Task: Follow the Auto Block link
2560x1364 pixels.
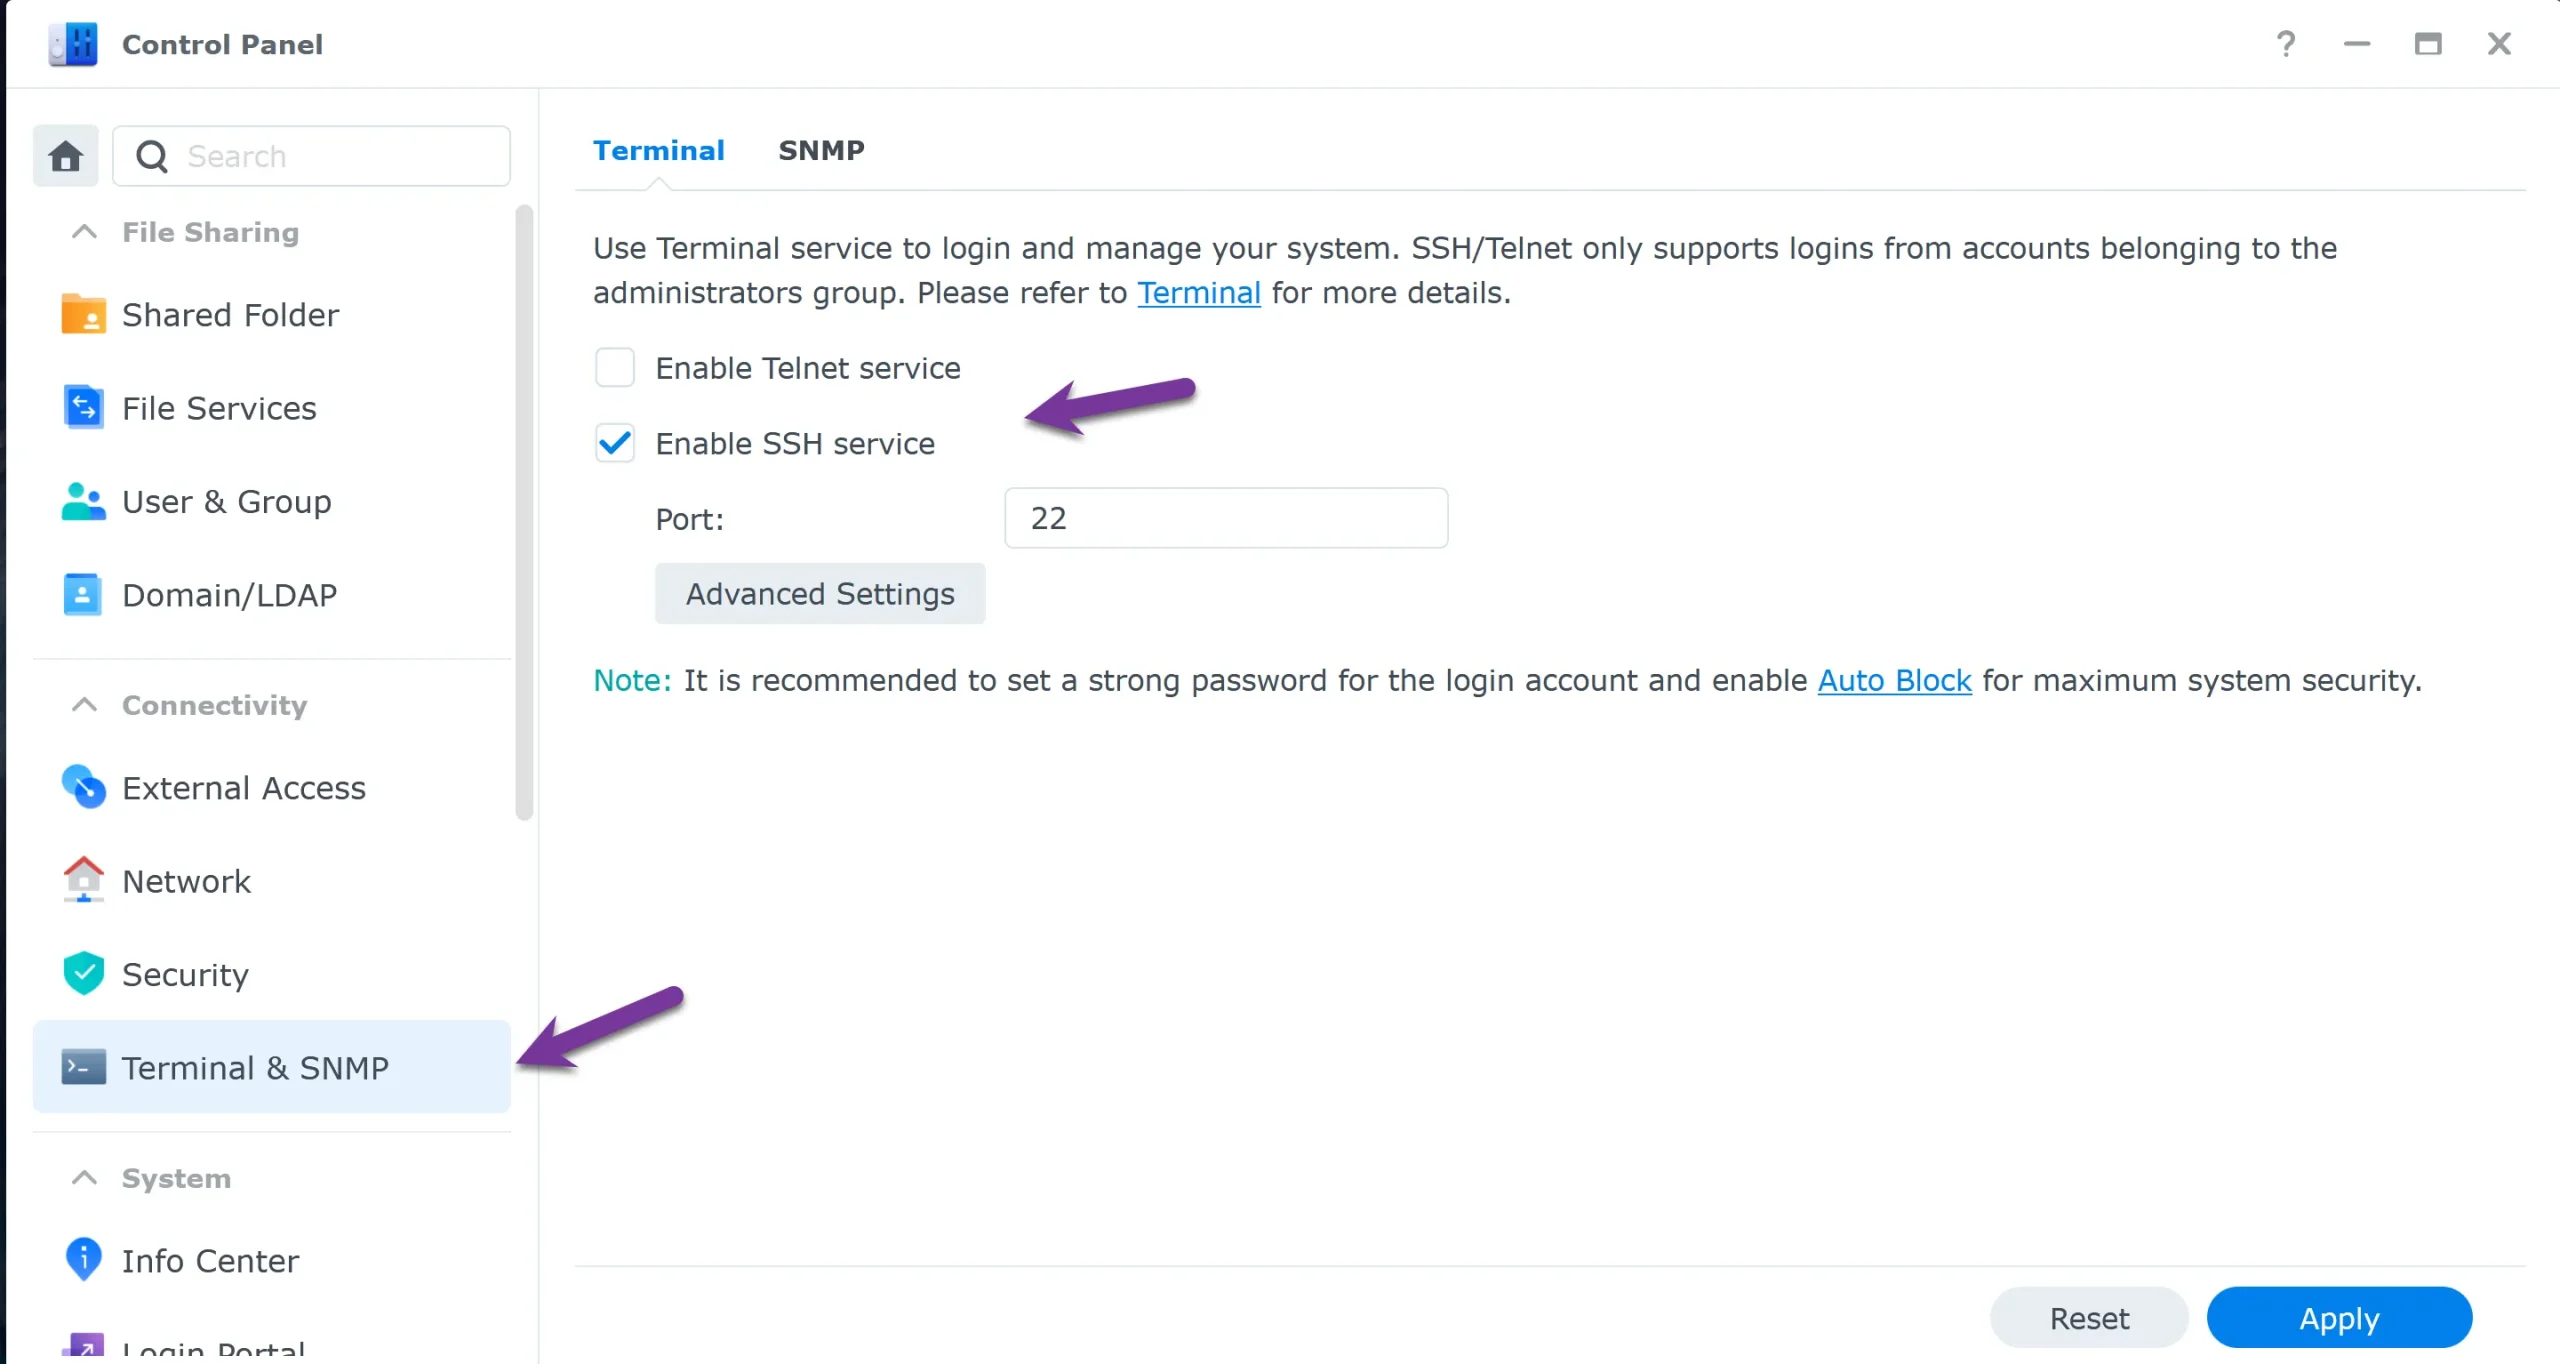Action: point(1894,680)
